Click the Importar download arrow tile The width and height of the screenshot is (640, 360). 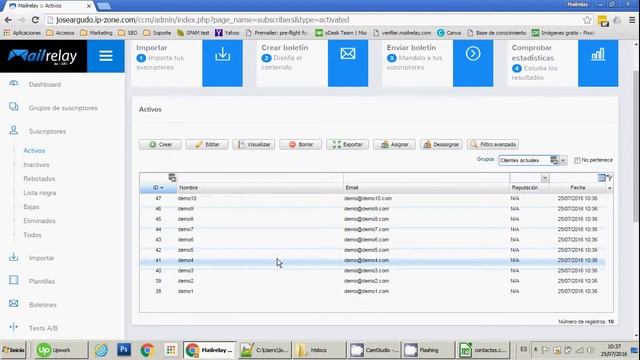click(222, 63)
